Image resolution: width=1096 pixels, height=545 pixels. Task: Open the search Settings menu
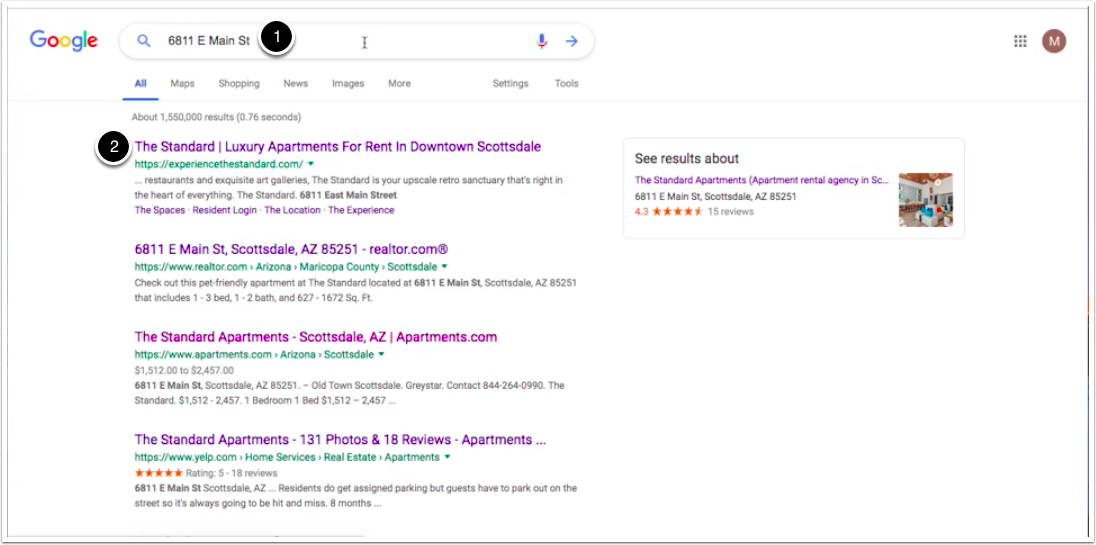click(511, 83)
